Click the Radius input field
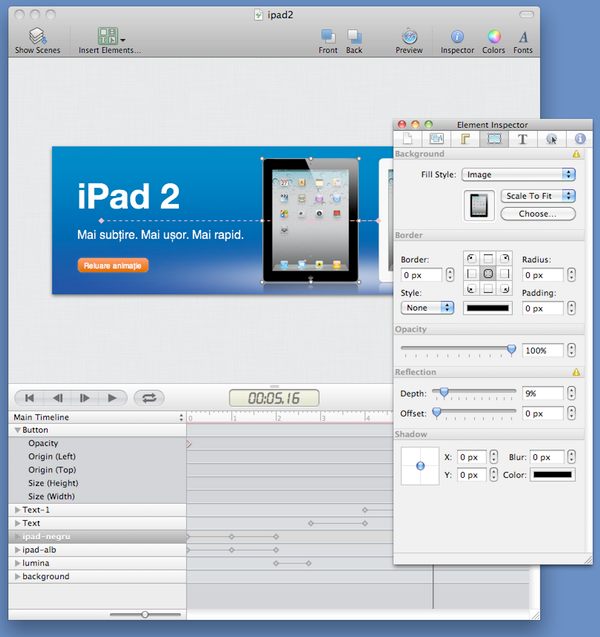Screen dimensions: 600x637 (x=542, y=275)
